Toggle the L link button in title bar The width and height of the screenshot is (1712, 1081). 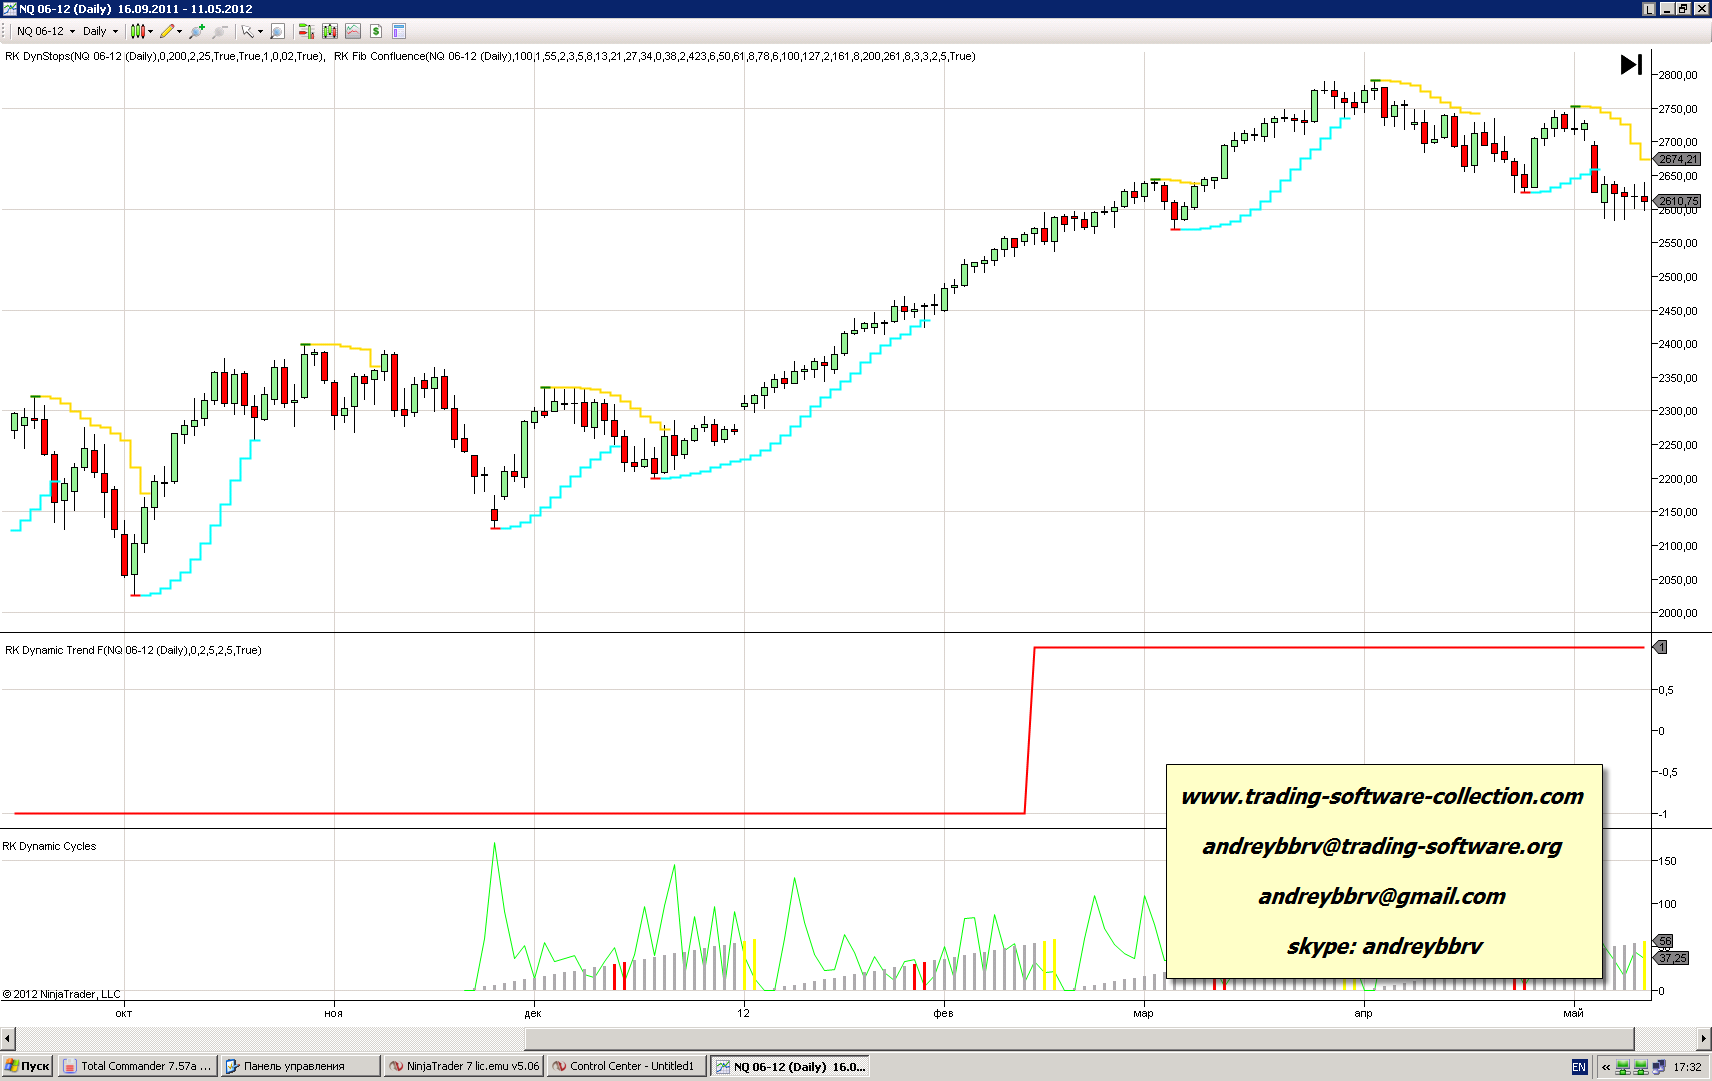pyautogui.click(x=1649, y=8)
